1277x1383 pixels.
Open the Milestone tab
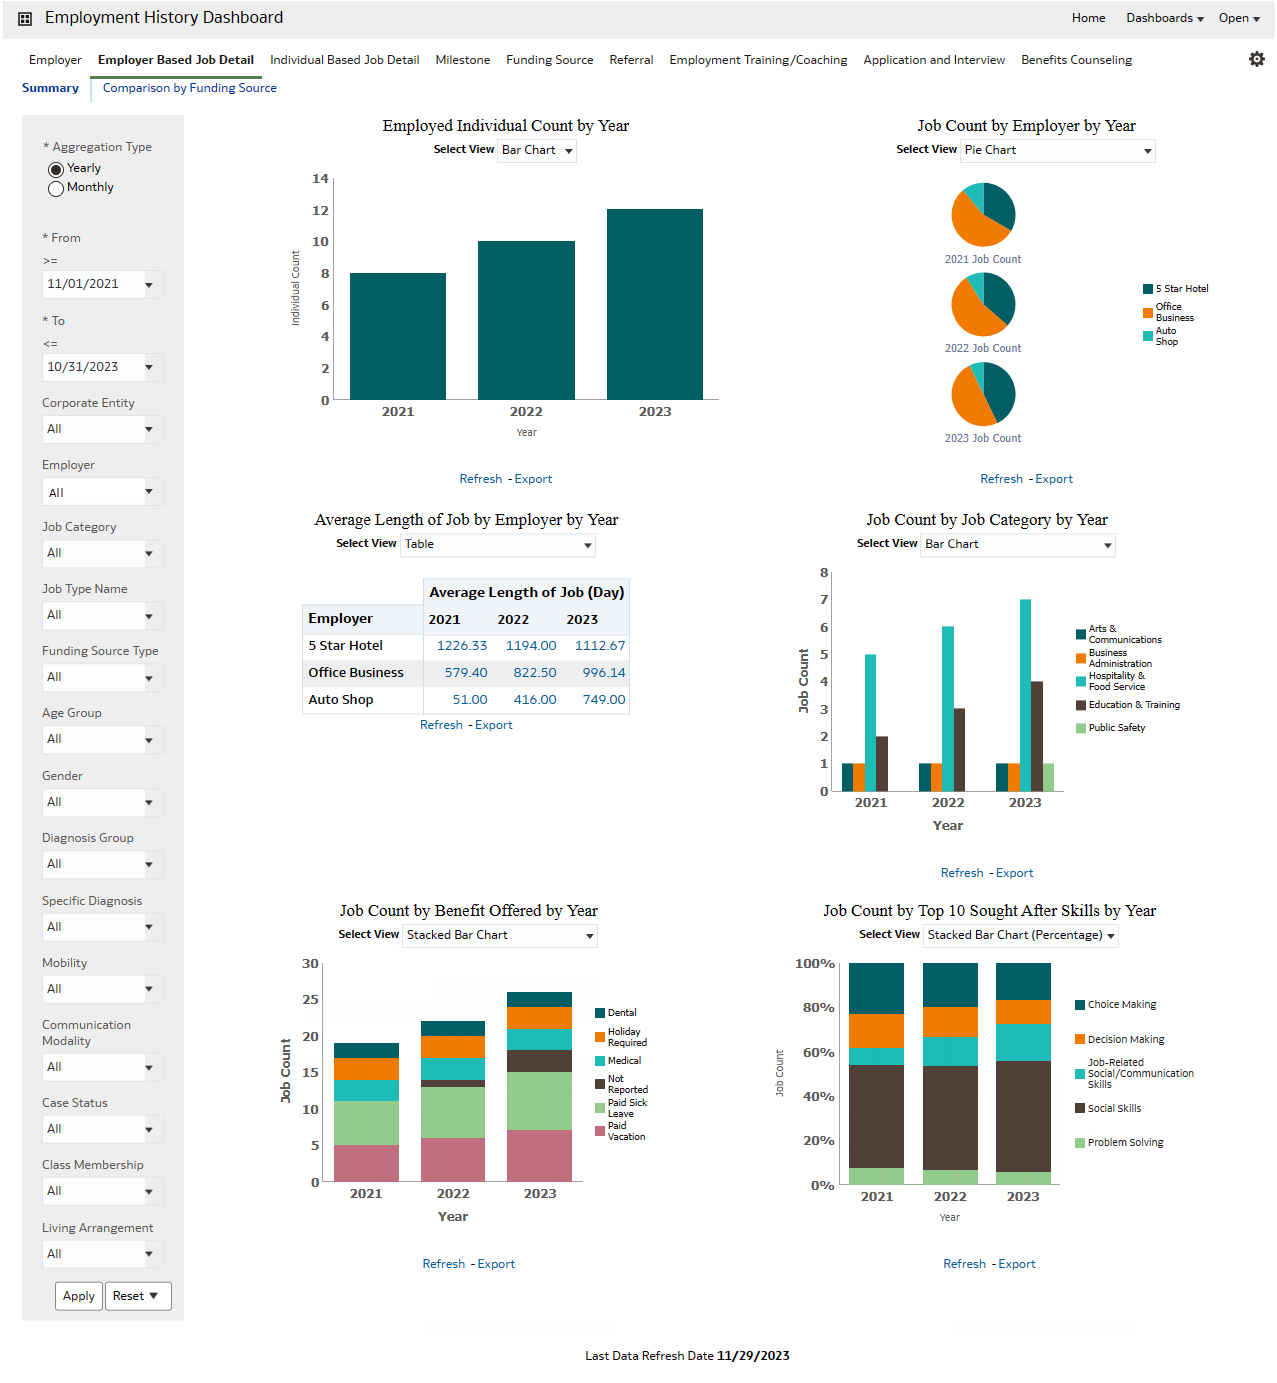[x=462, y=59]
